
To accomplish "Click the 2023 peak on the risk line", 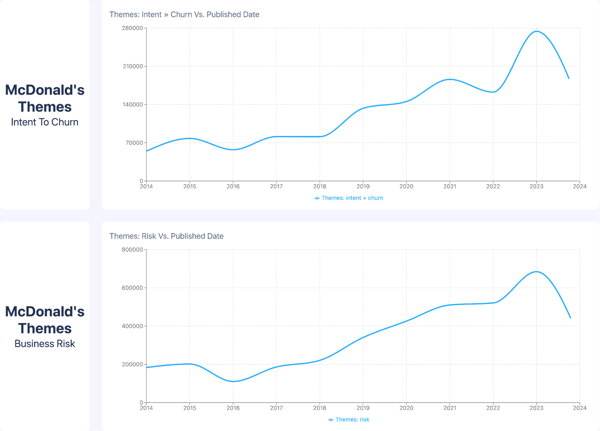I will [x=537, y=271].
